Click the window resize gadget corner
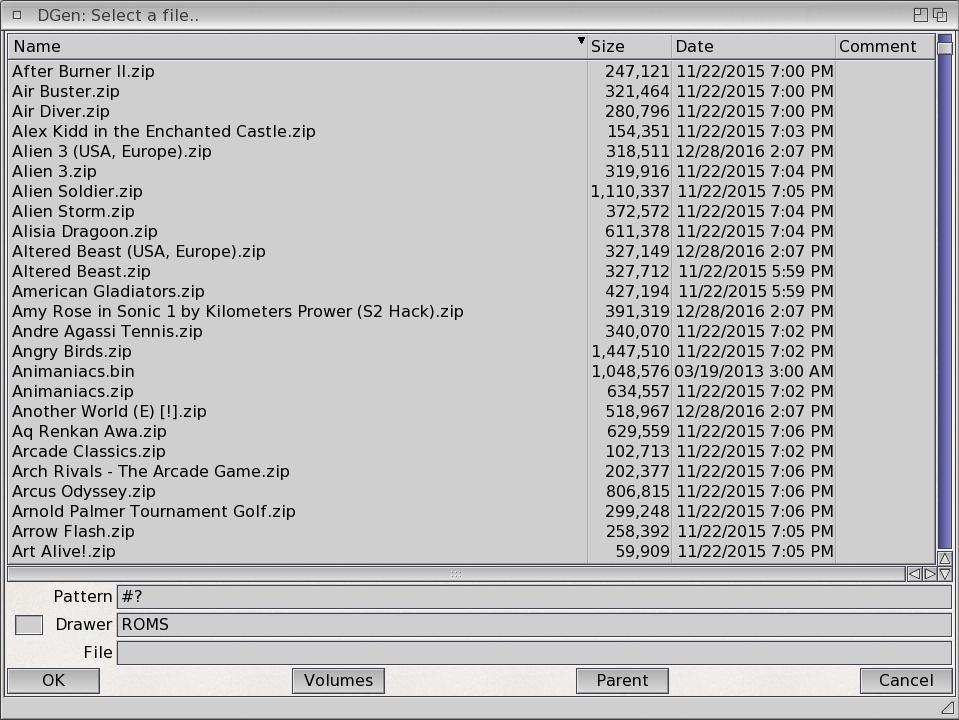Image resolution: width=959 pixels, height=720 pixels. pos(947,708)
